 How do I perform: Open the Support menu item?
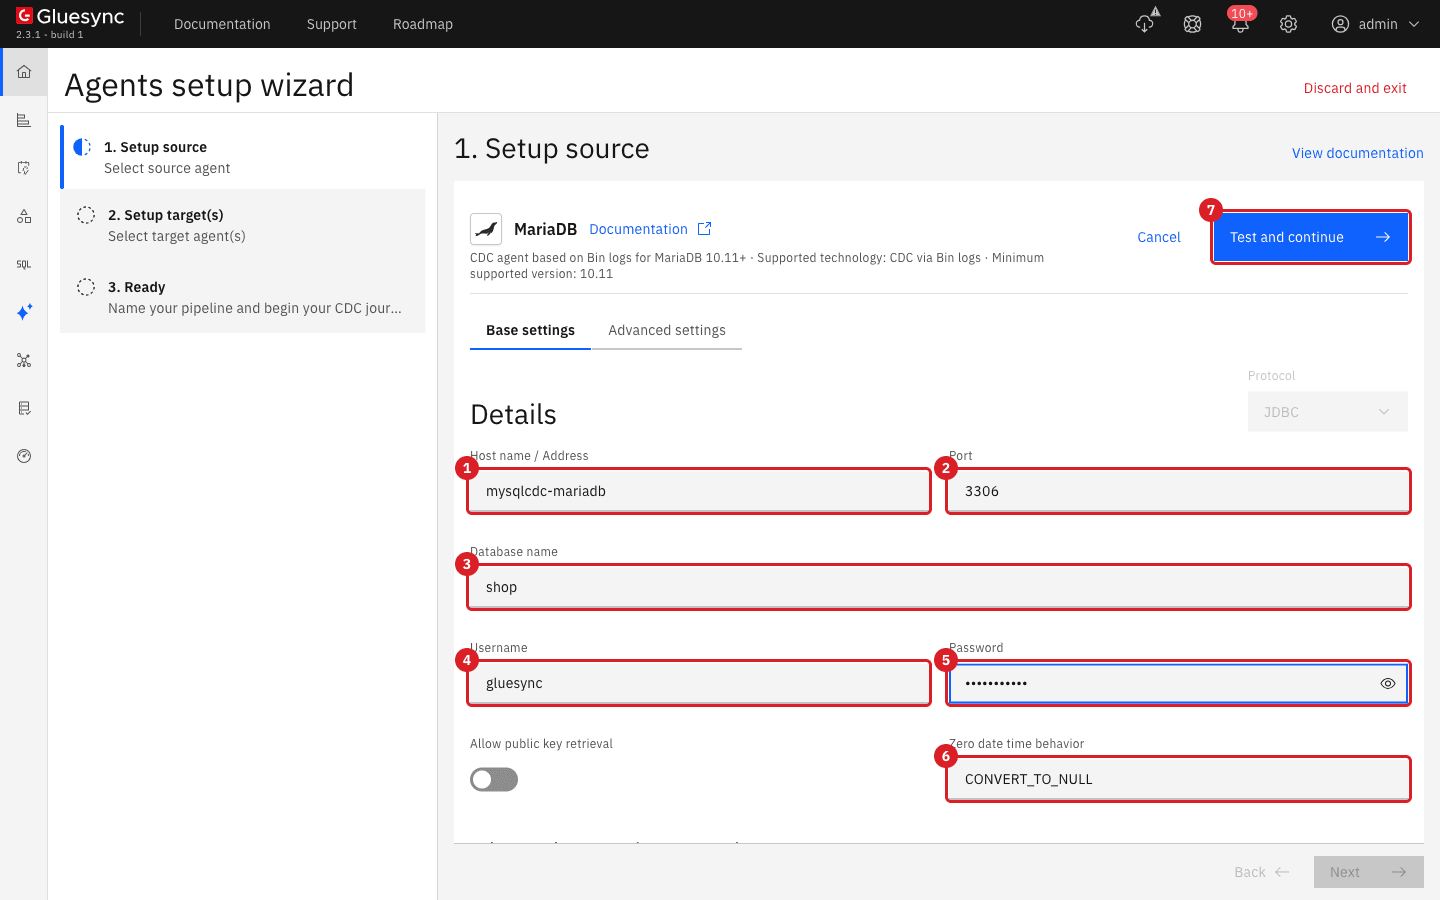point(331,24)
